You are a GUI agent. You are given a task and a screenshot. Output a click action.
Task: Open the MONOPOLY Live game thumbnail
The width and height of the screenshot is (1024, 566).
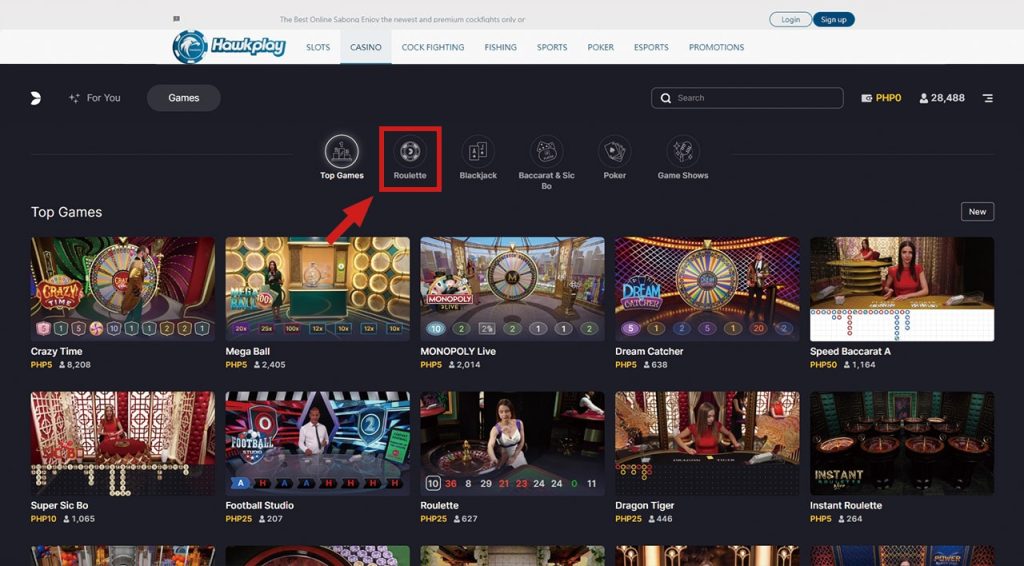click(513, 289)
